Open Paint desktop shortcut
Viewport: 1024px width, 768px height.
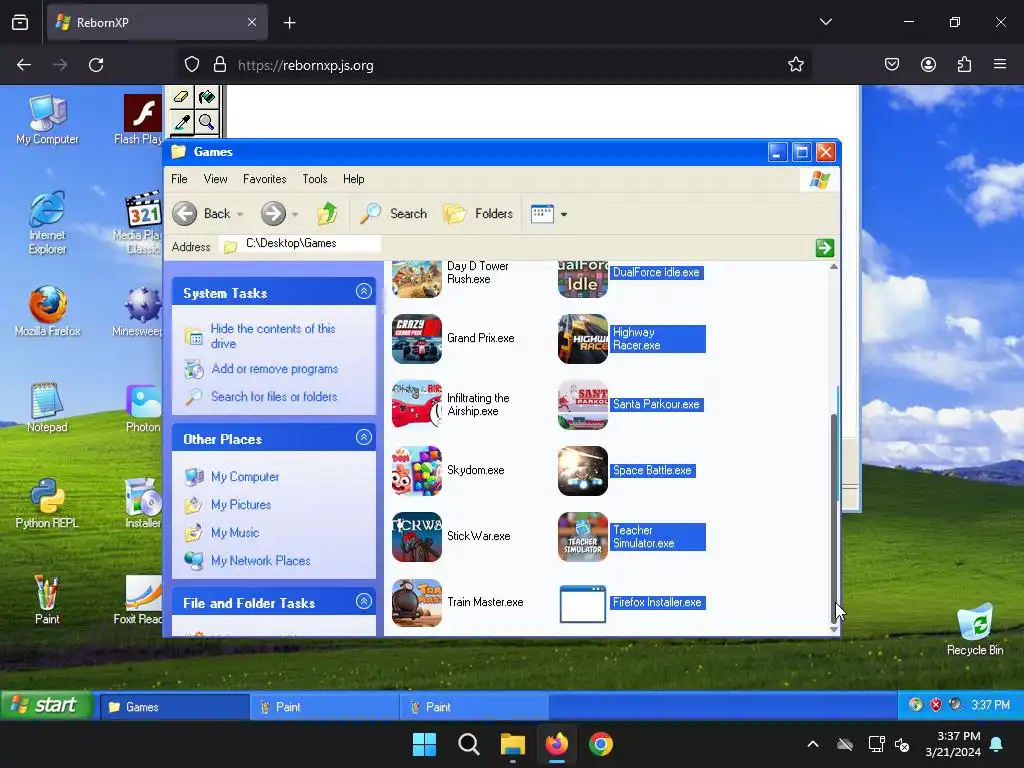pyautogui.click(x=47, y=599)
